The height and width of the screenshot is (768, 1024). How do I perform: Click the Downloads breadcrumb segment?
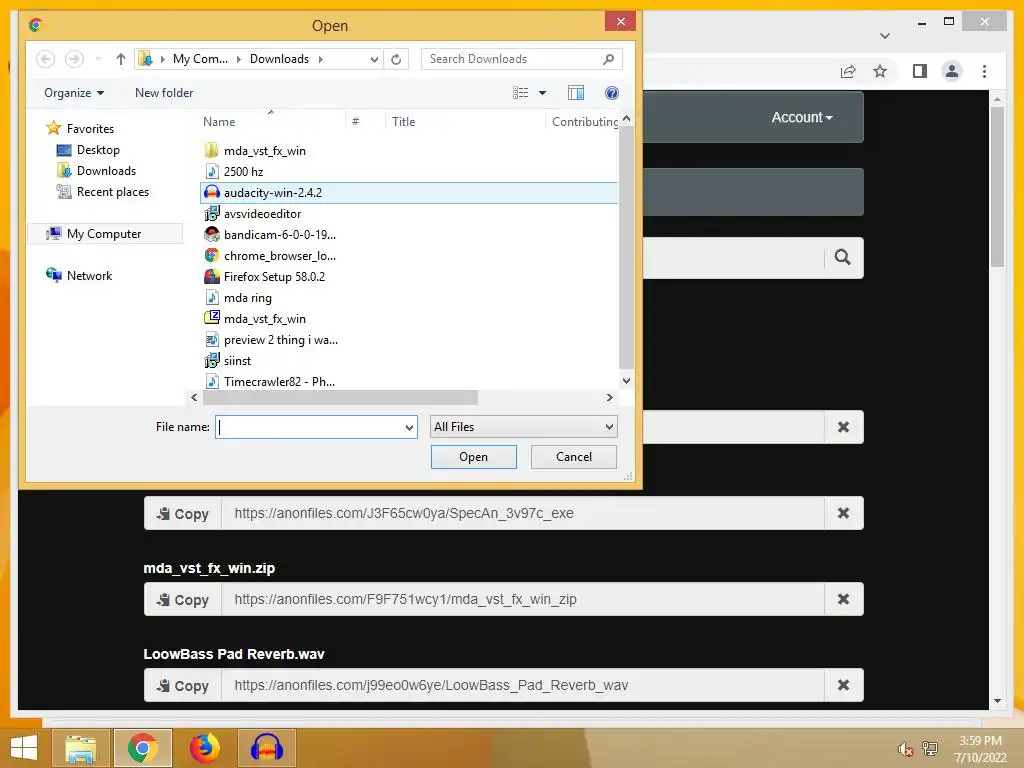[280, 59]
